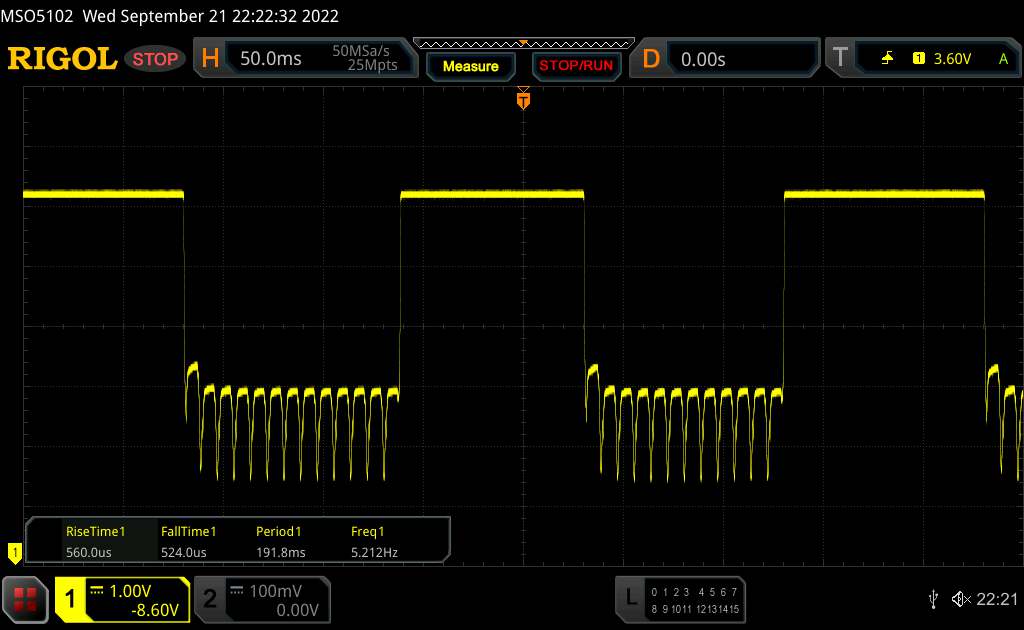Toggle channel 1 with the yellow 1 label
The width and height of the screenshot is (1024, 630).
(x=70, y=598)
